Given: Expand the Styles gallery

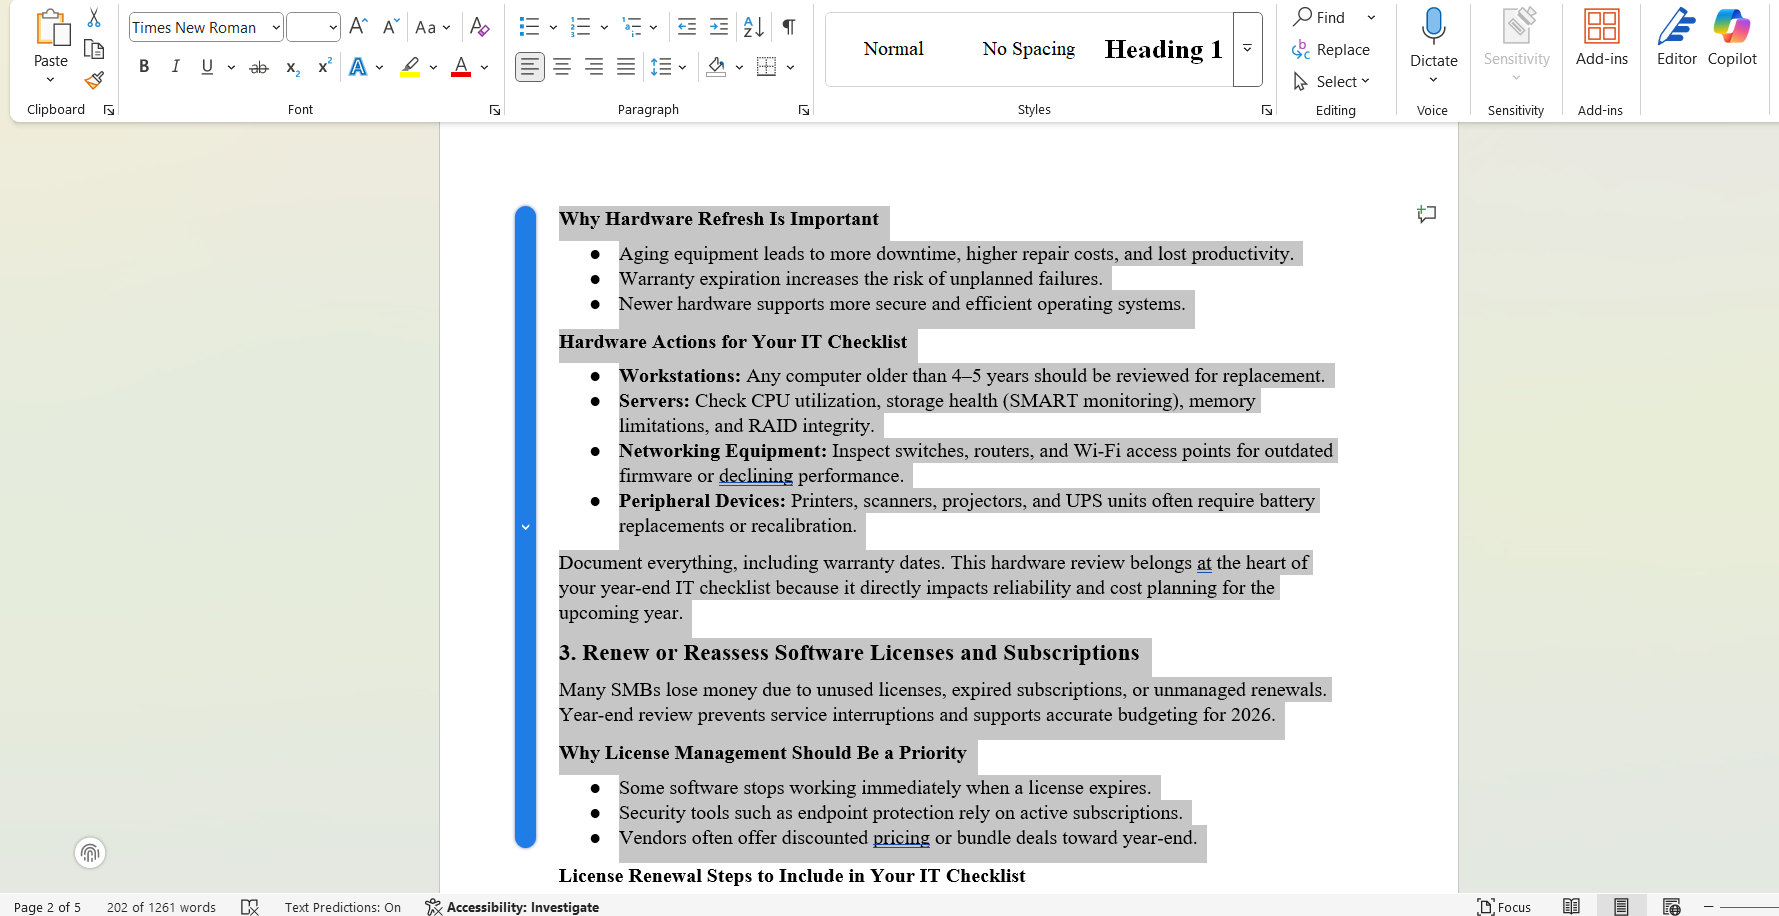Looking at the screenshot, I should tap(1247, 48).
